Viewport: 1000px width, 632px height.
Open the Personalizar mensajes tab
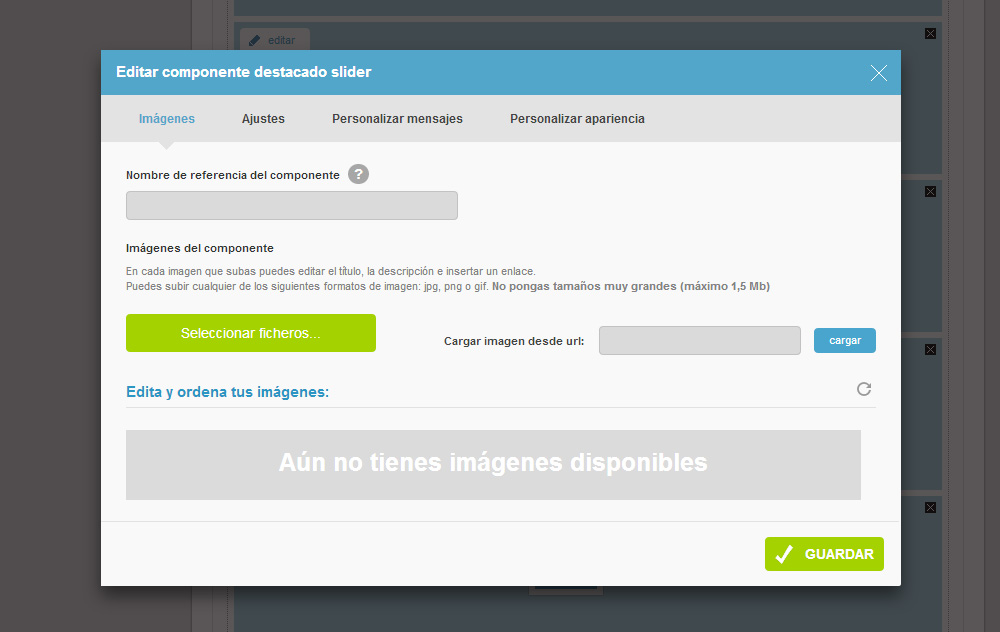(x=397, y=119)
